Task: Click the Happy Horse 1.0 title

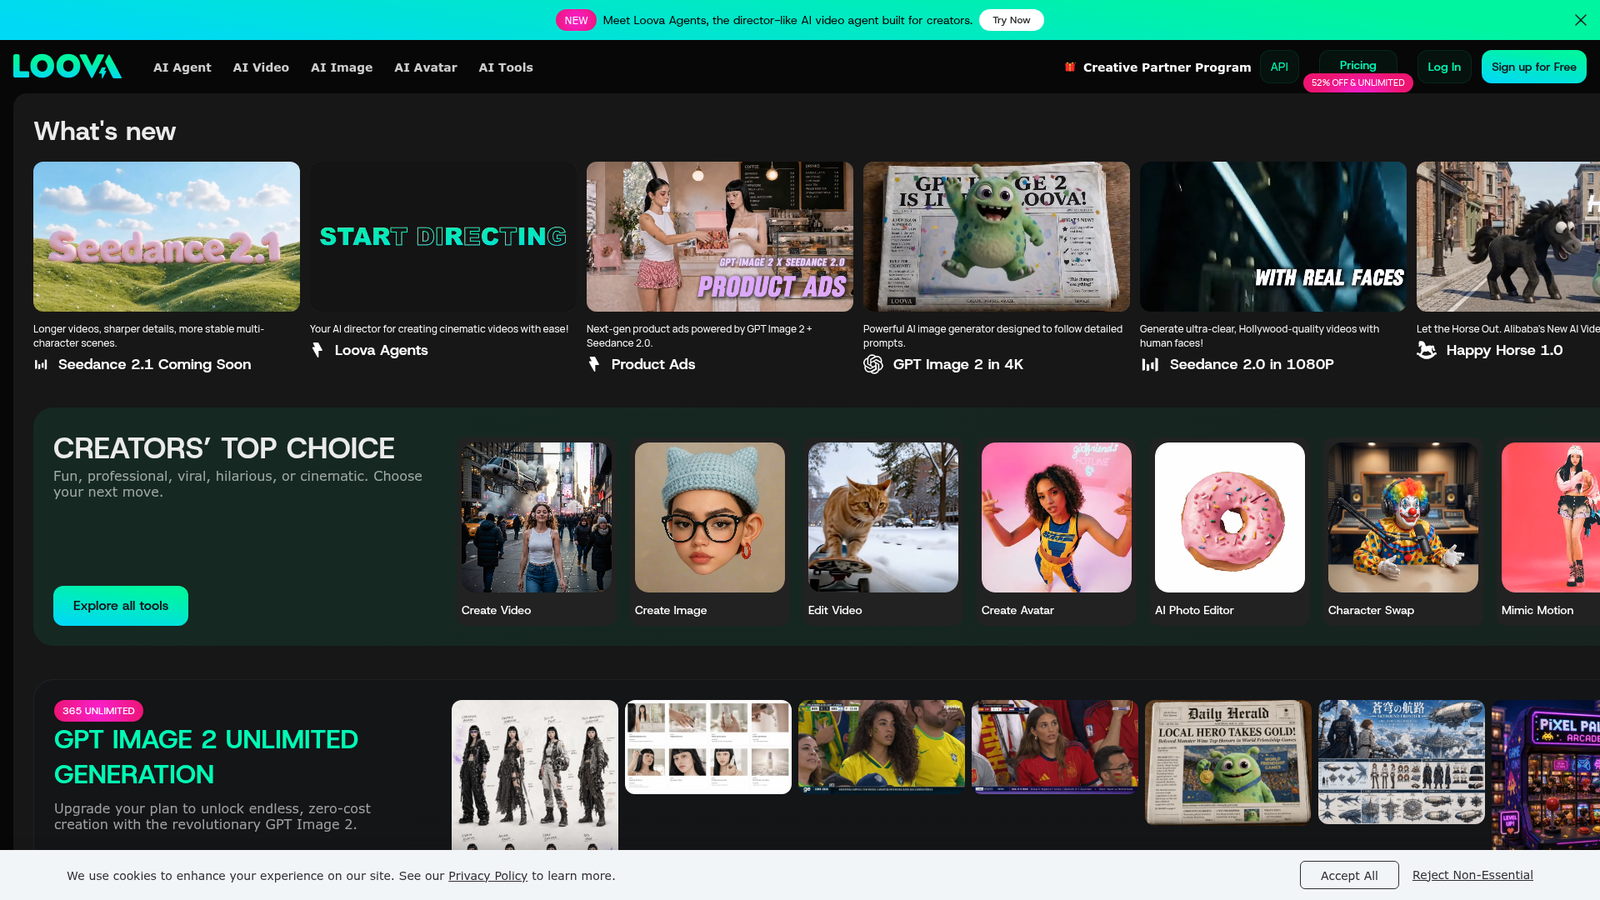Action: (1504, 350)
